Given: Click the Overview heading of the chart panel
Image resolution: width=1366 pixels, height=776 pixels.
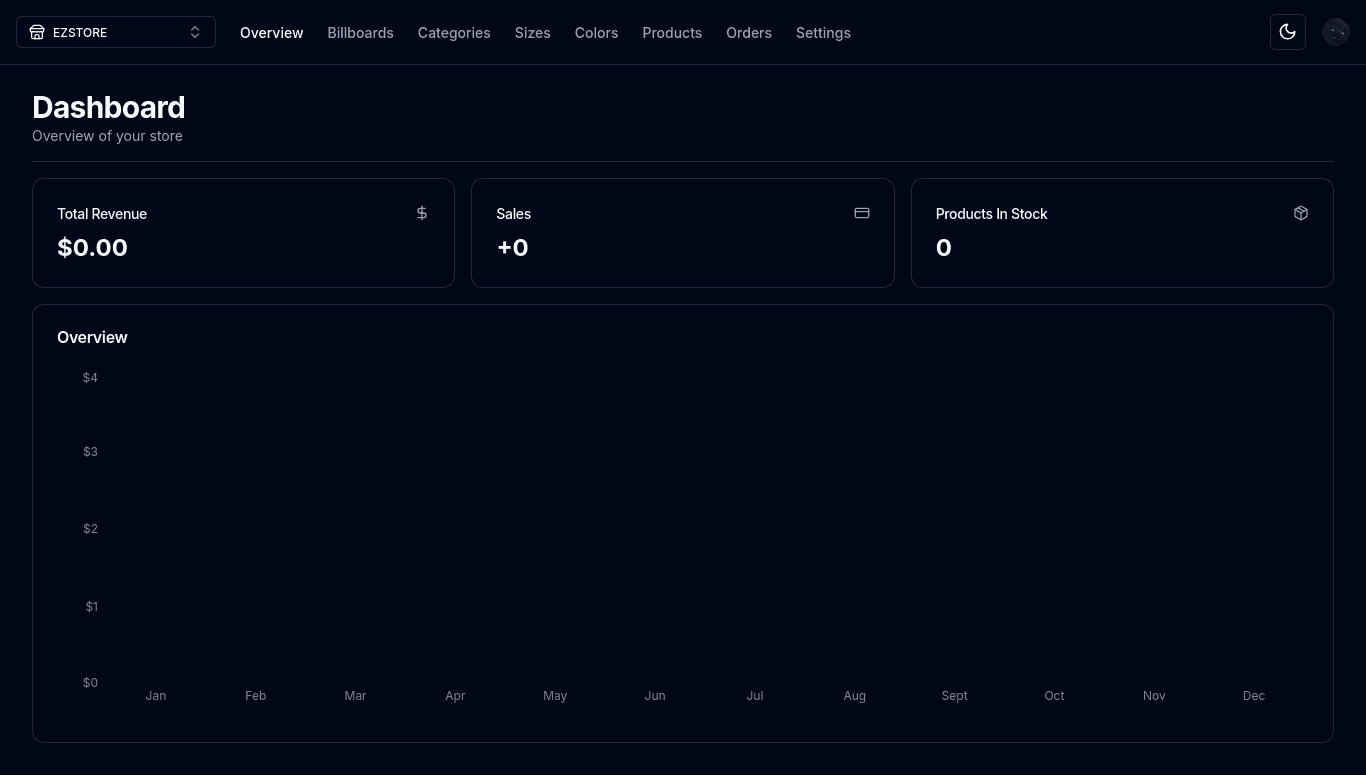Looking at the screenshot, I should [92, 337].
